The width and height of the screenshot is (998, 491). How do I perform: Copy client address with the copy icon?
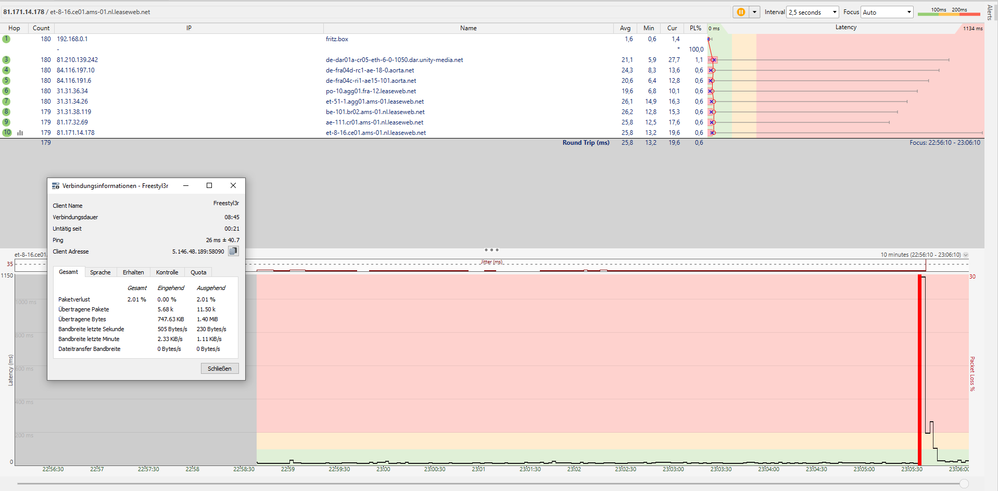[x=233, y=252]
